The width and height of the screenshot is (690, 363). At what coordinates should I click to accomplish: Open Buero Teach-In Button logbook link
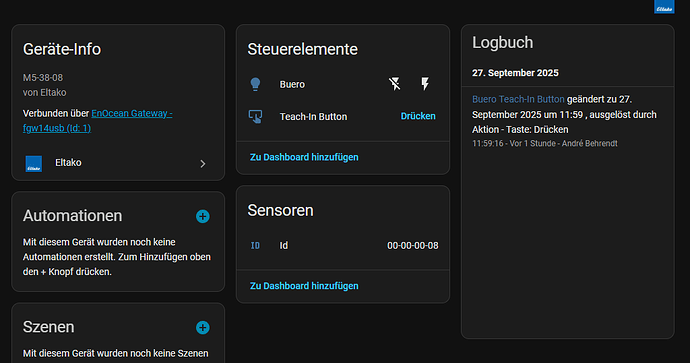click(518, 99)
